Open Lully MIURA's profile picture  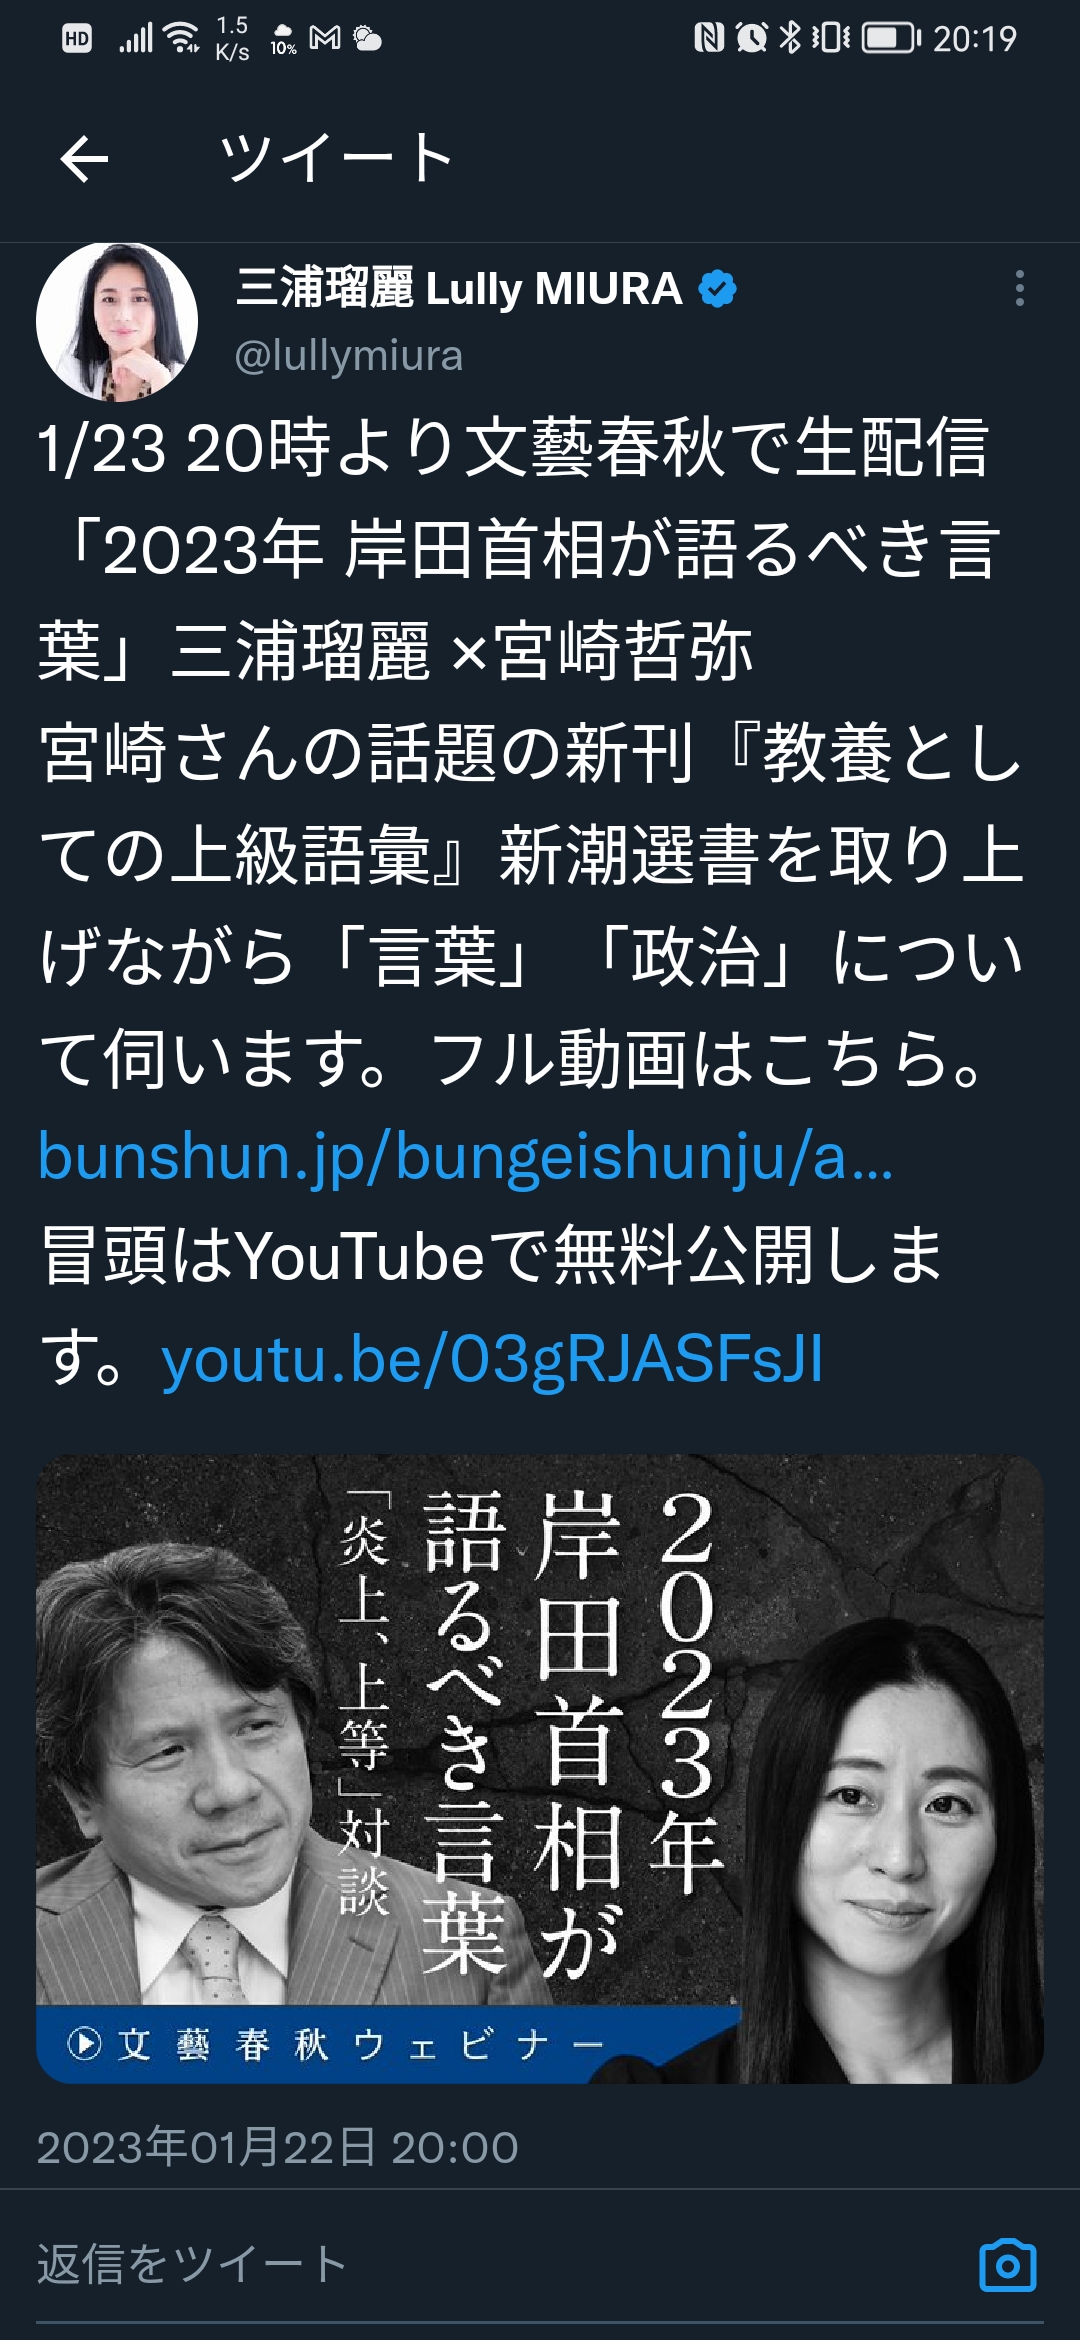click(117, 322)
